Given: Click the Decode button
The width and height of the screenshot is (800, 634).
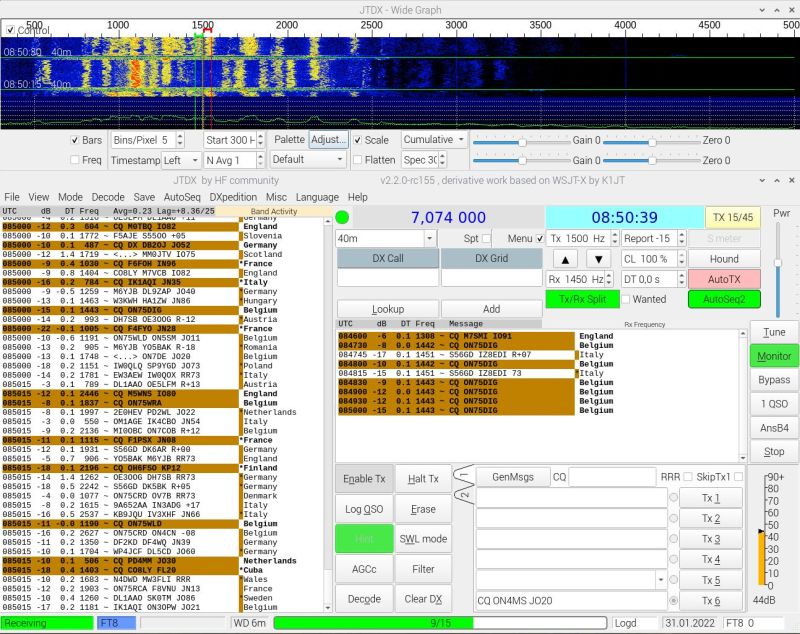Looking at the screenshot, I should point(364,599).
